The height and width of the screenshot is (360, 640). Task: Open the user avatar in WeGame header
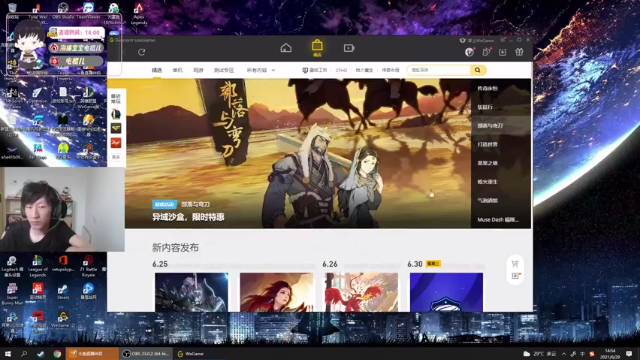coord(469,52)
